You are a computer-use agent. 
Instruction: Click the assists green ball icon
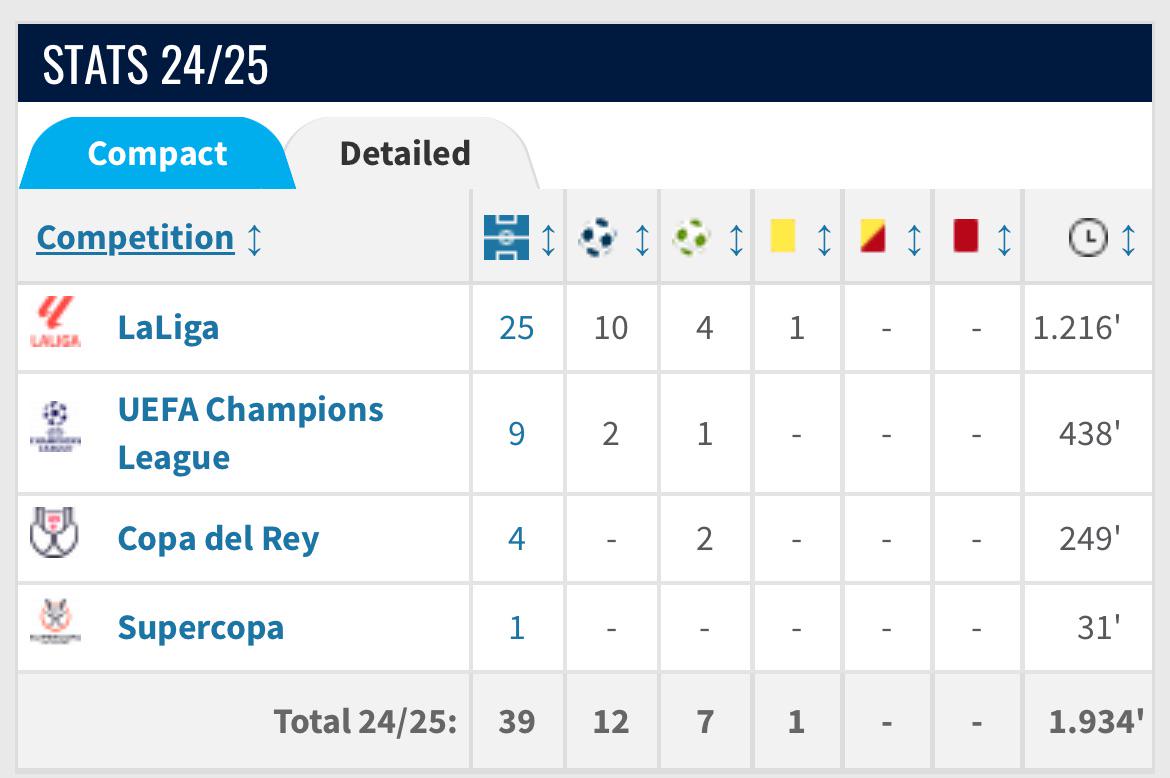pyautogui.click(x=692, y=237)
